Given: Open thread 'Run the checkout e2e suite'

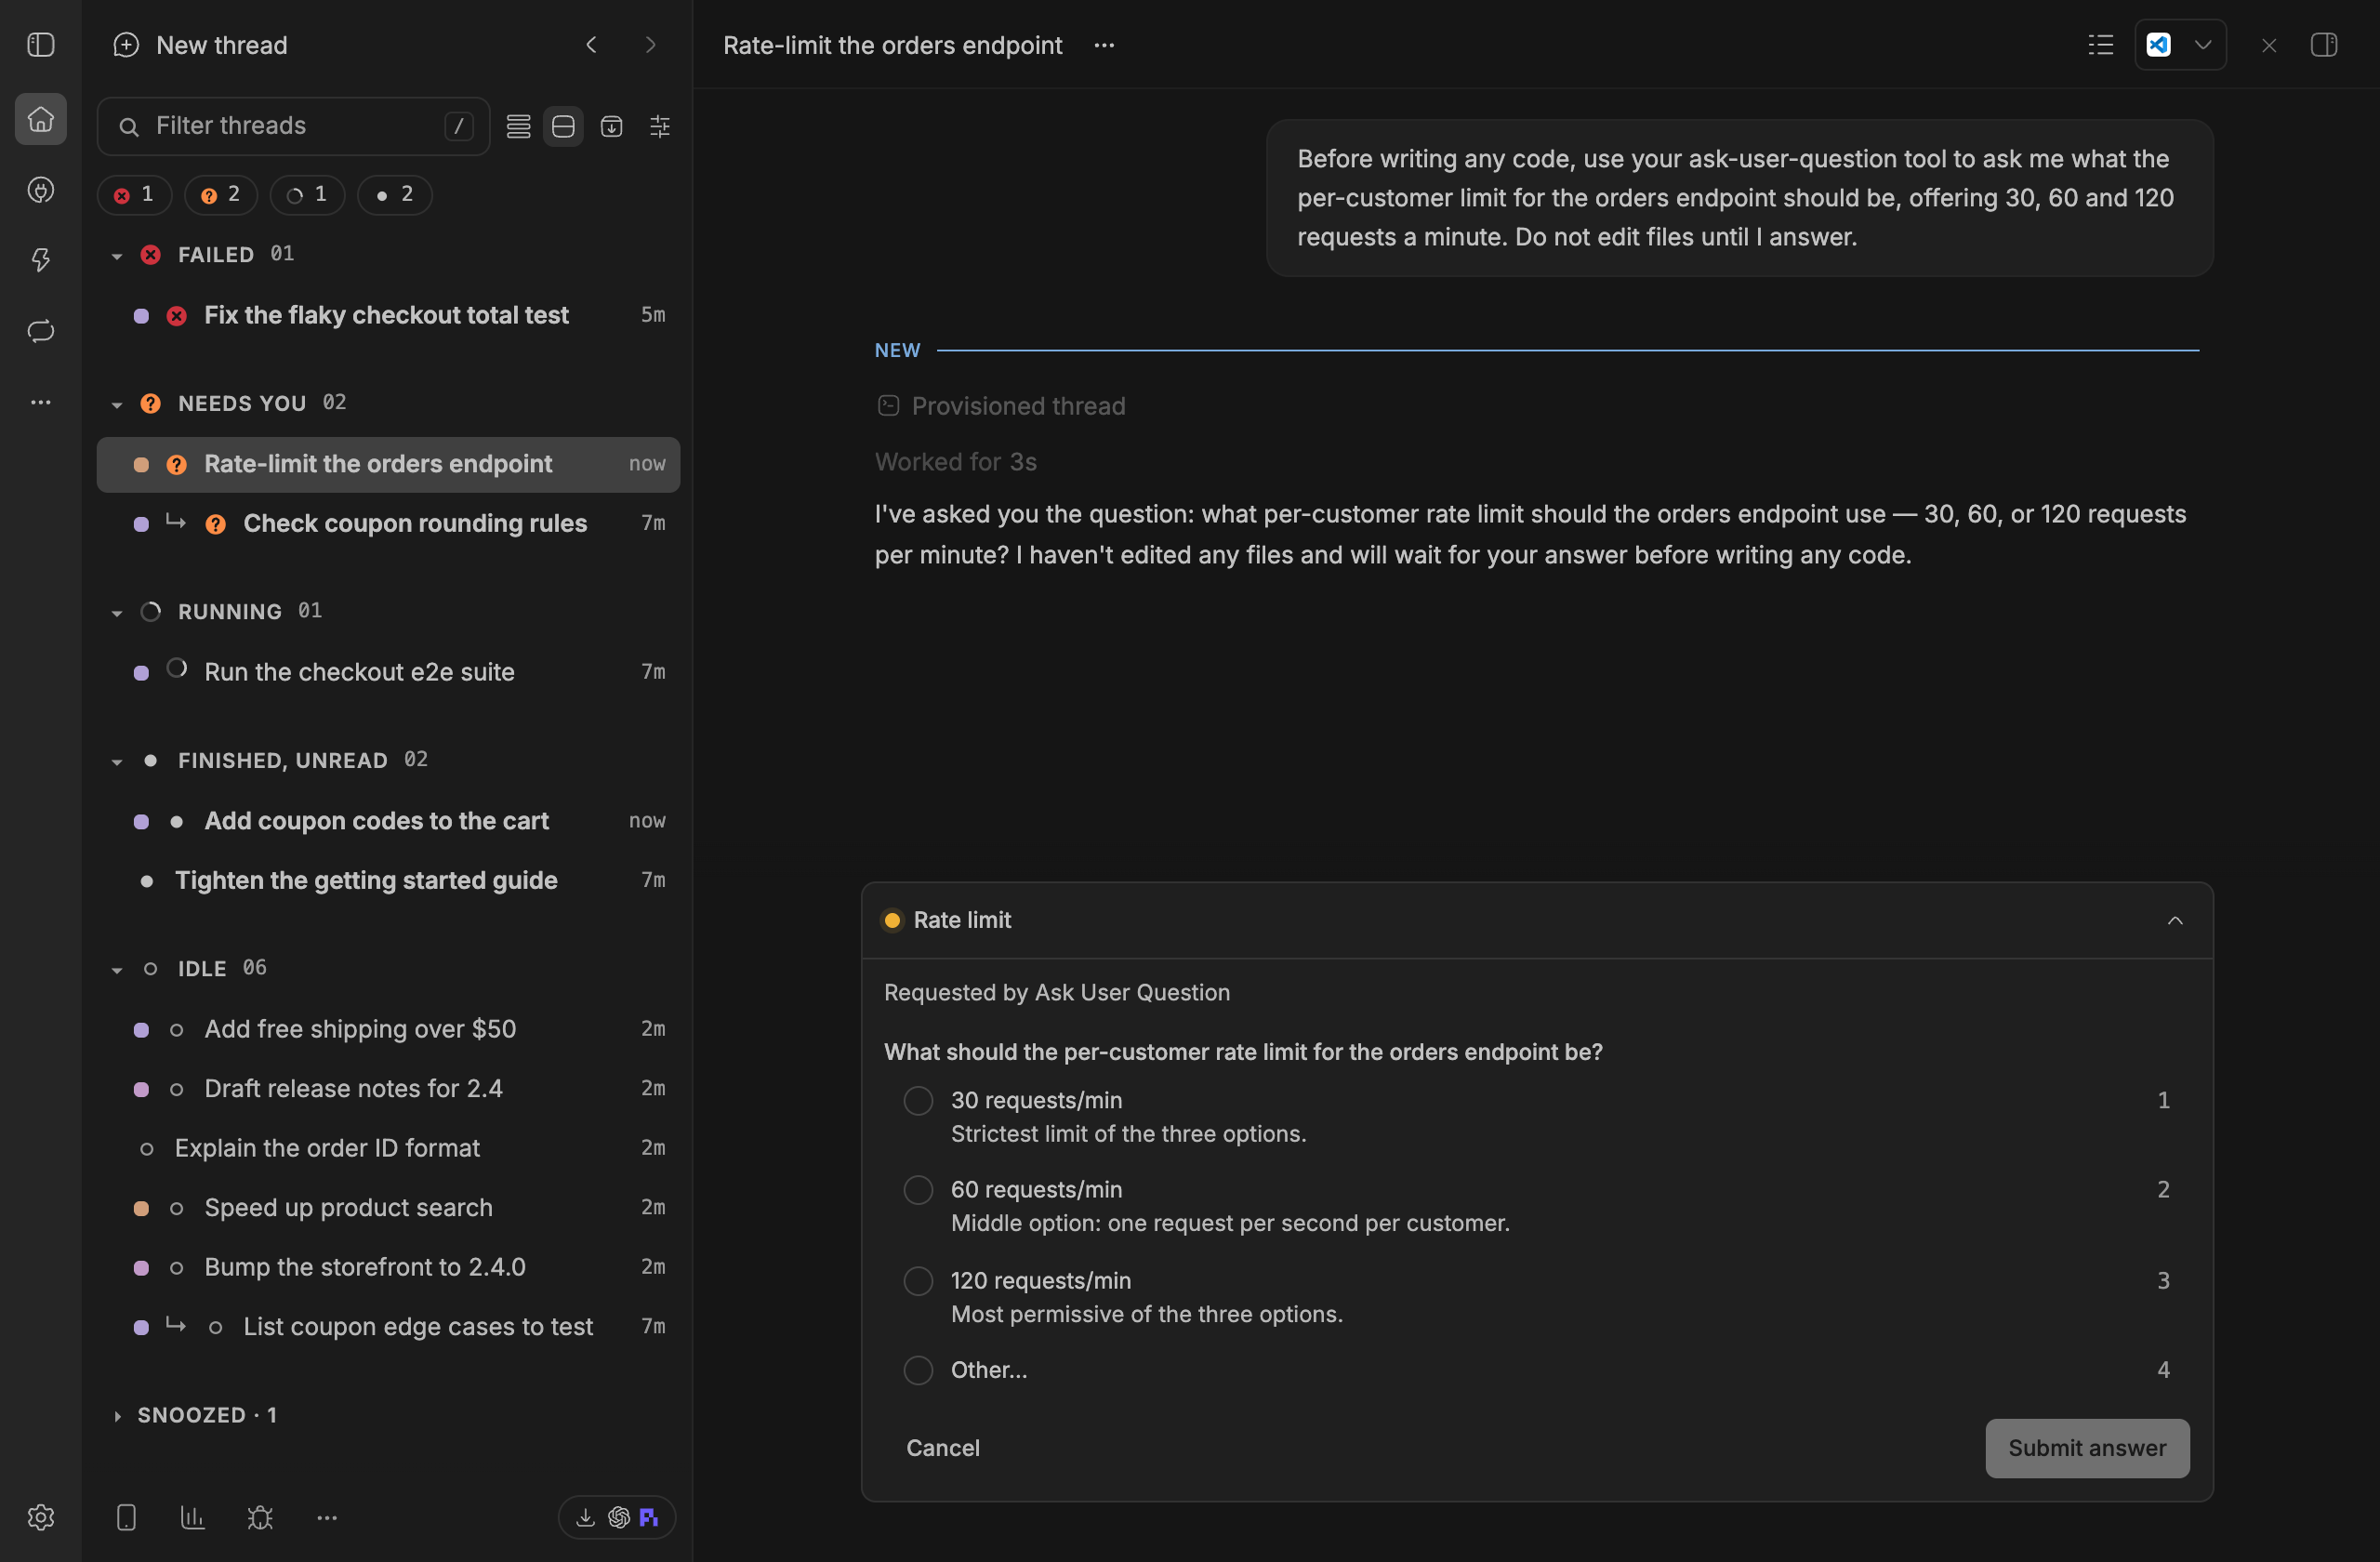Looking at the screenshot, I should click(x=388, y=672).
